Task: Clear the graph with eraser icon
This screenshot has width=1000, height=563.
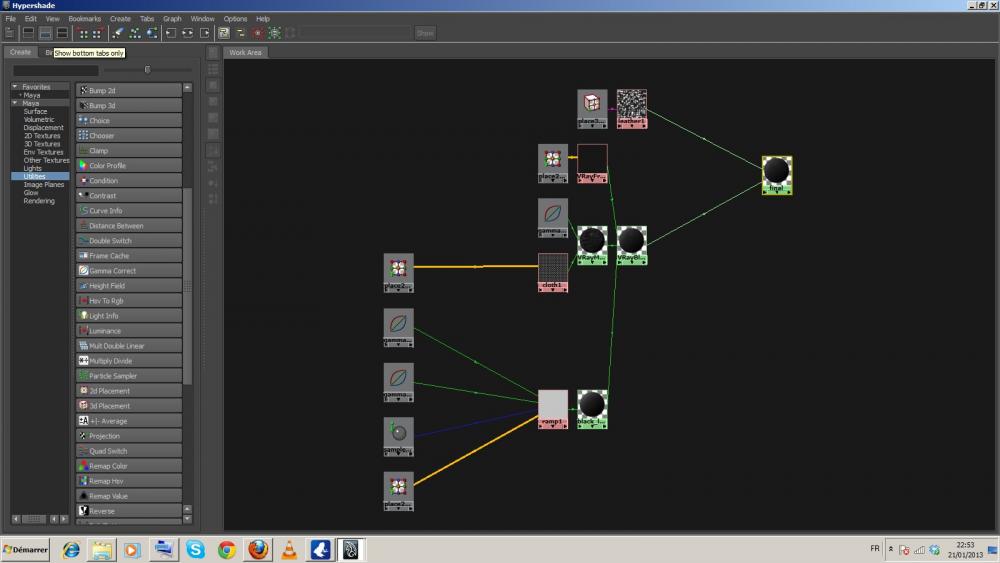Action: tap(118, 33)
